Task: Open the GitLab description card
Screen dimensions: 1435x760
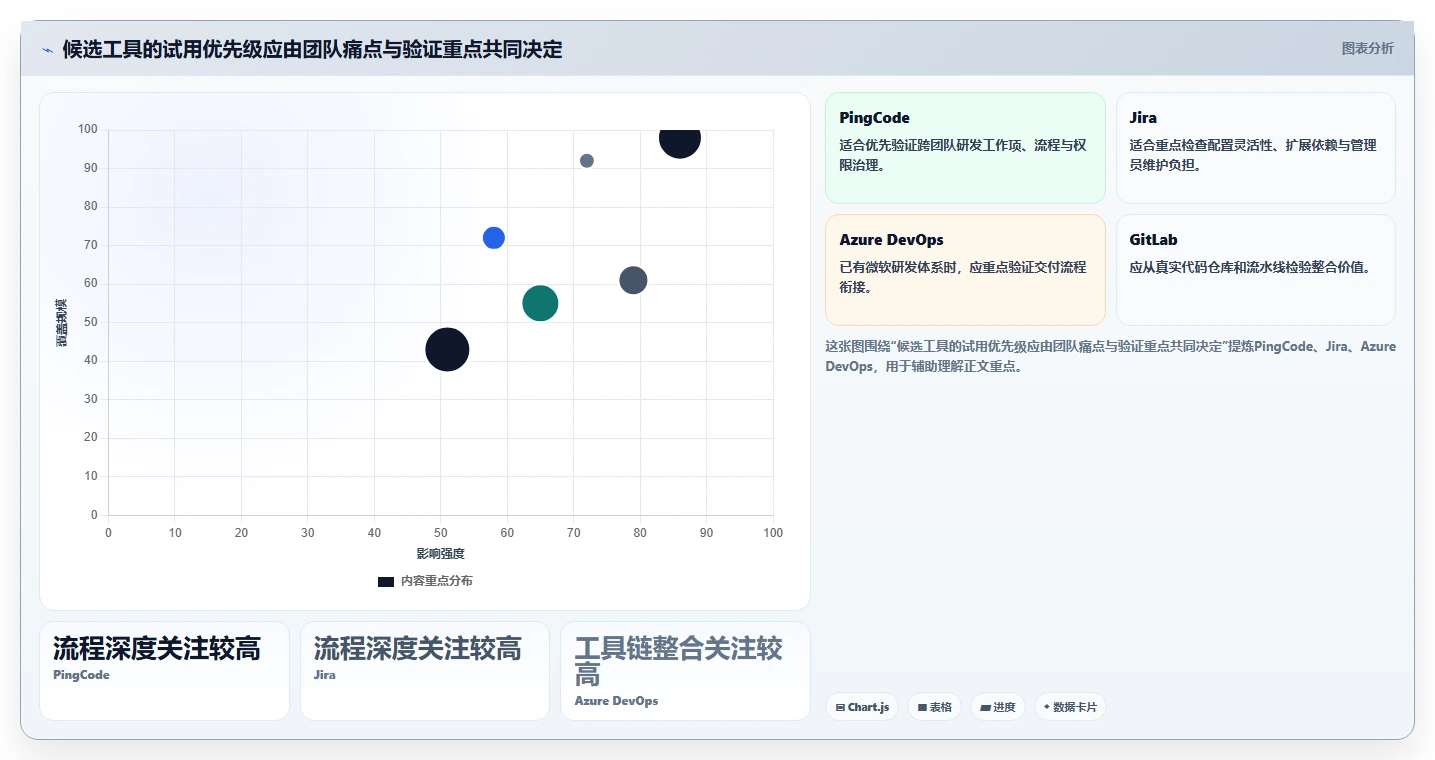Action: coord(1255,270)
